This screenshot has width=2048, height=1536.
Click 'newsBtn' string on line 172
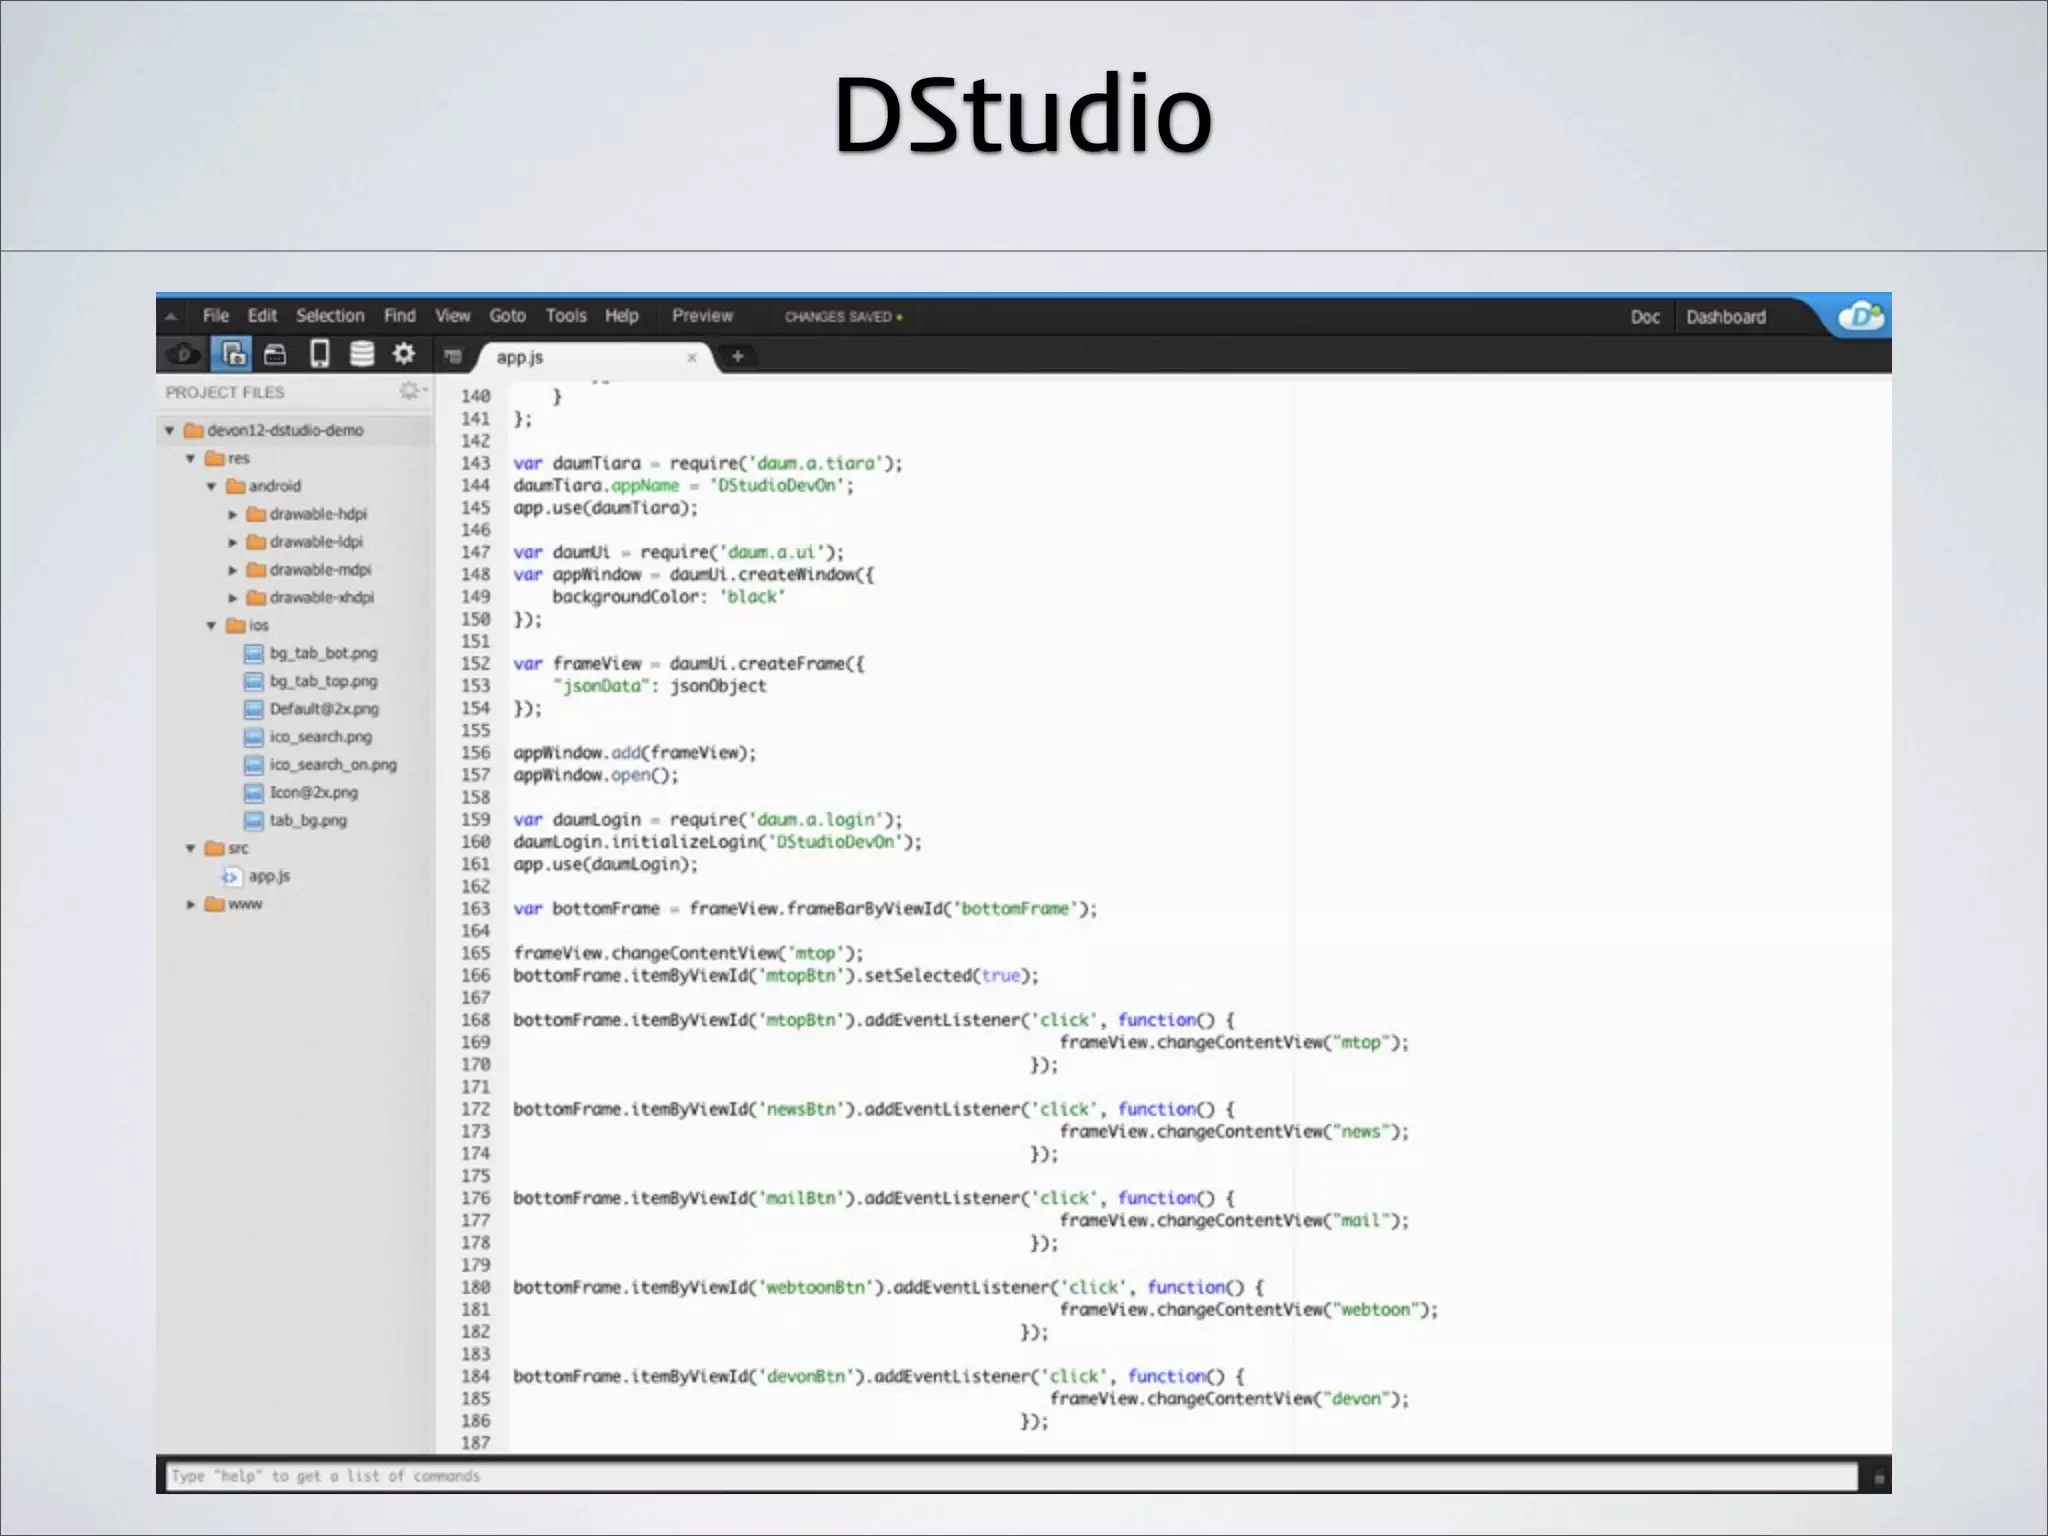(800, 1110)
